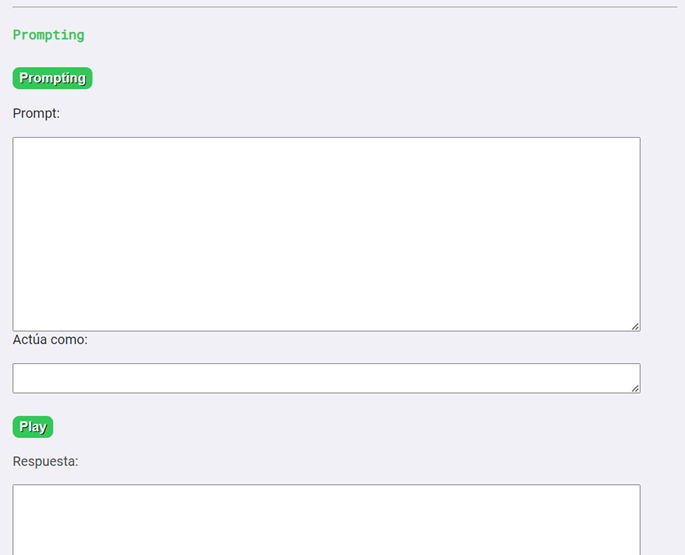Focus the large Prompt text area

326,234
